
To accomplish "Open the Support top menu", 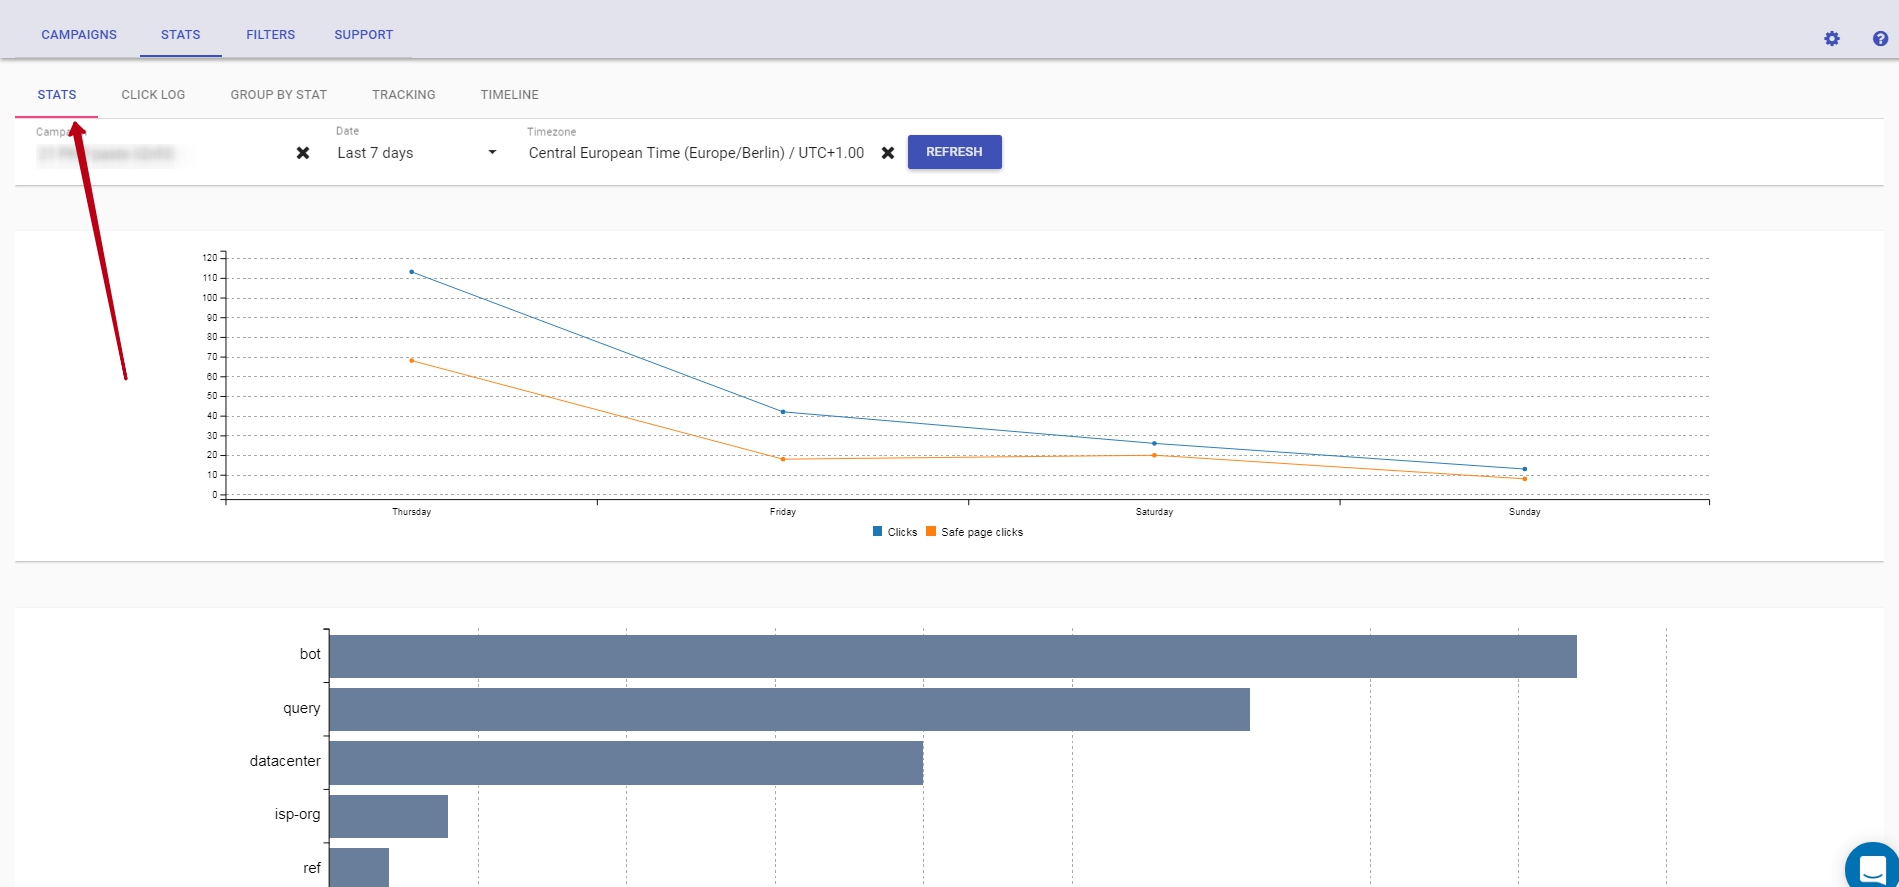I will tap(363, 35).
